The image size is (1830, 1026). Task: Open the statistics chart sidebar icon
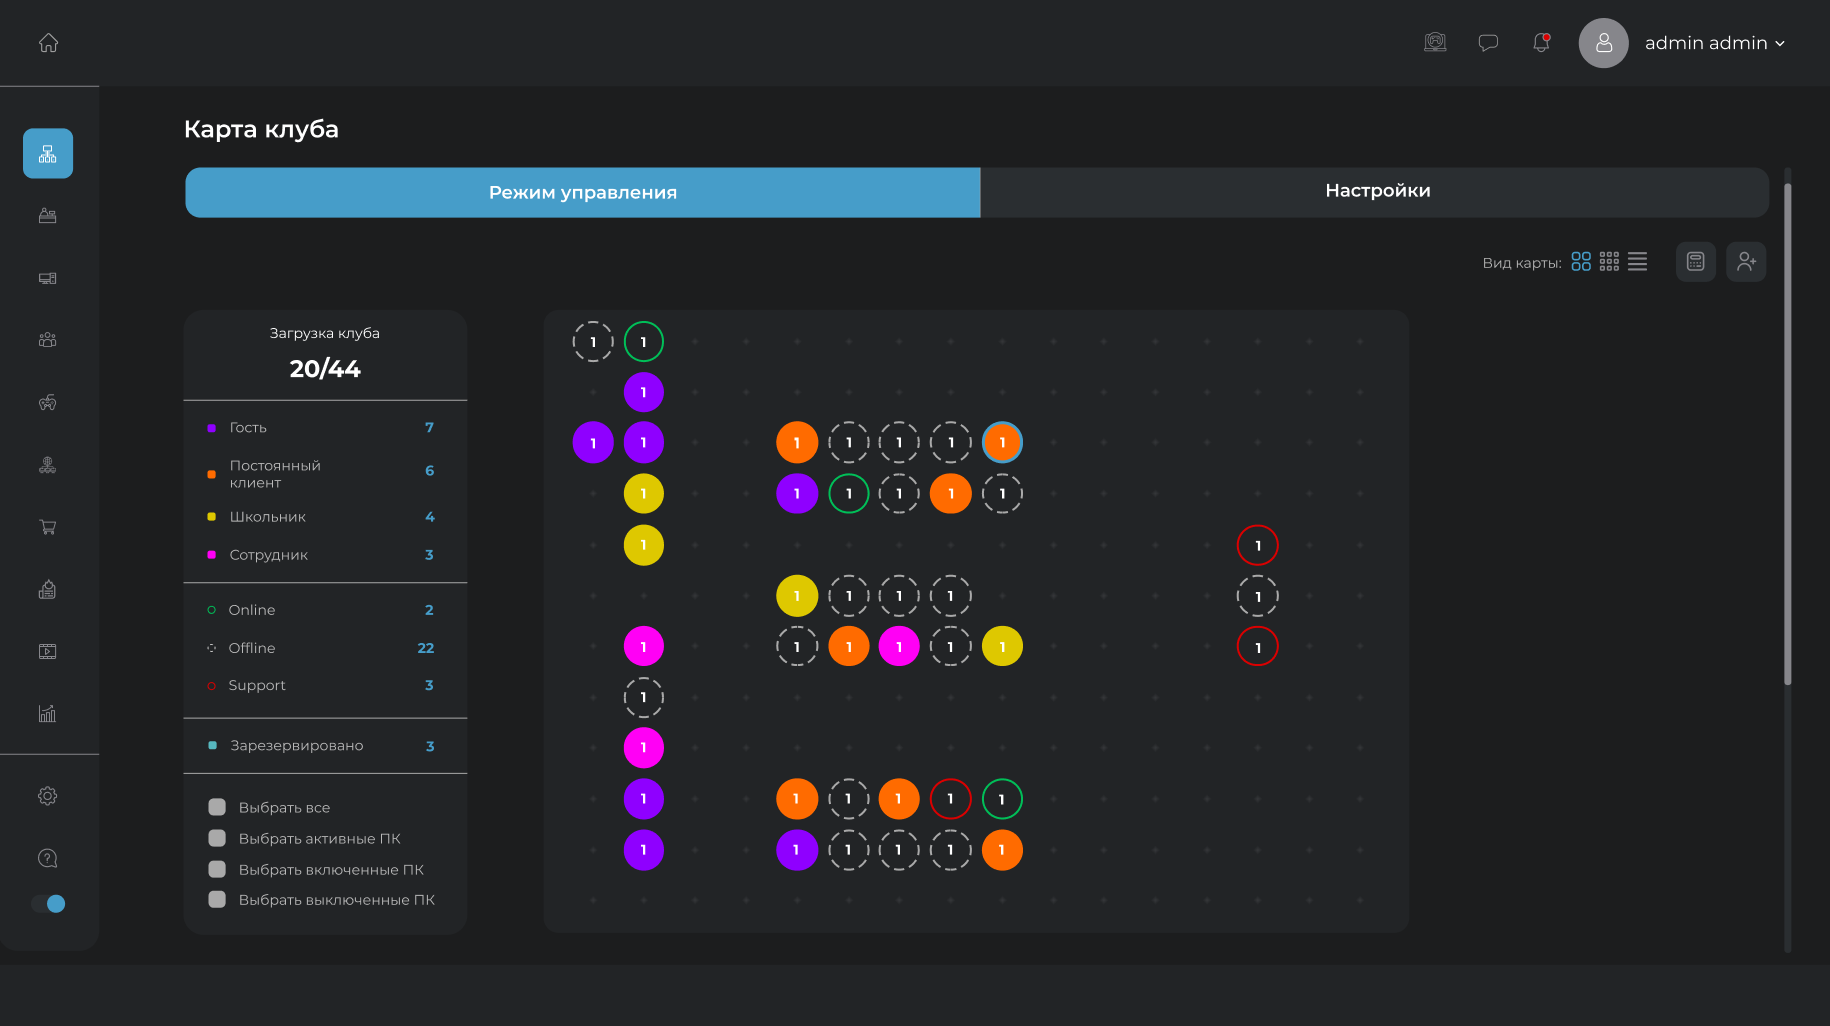click(x=48, y=714)
